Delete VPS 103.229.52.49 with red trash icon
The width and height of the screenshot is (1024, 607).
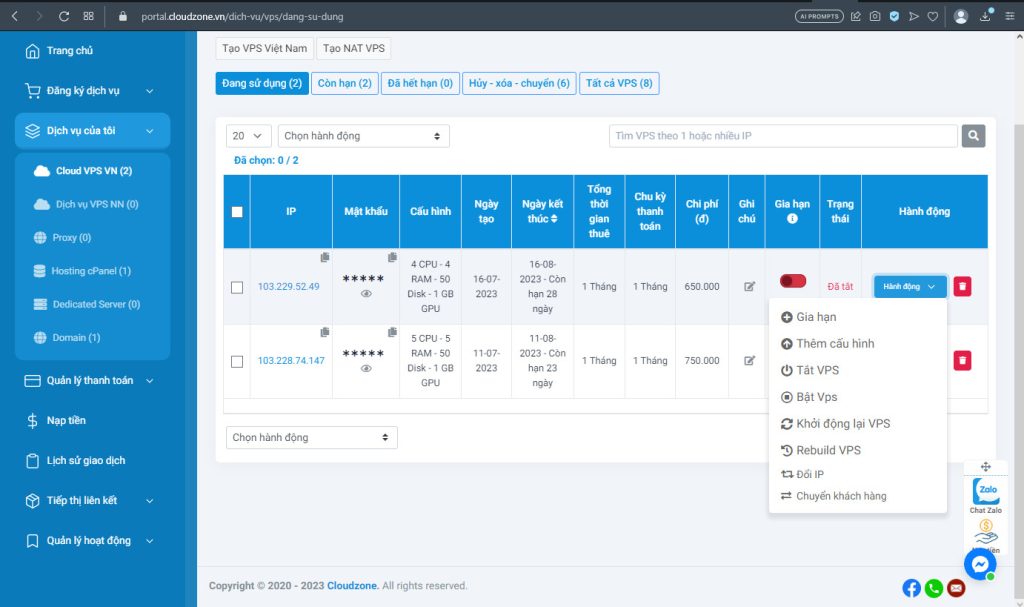[962, 287]
